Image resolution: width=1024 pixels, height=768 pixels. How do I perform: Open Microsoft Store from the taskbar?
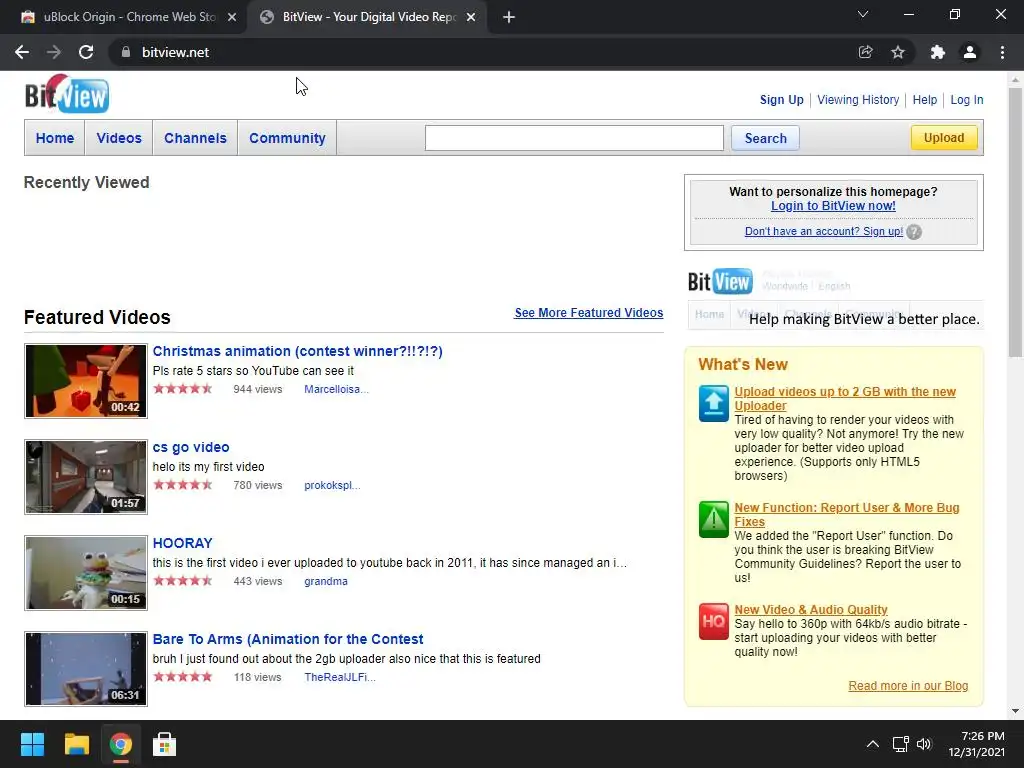pos(164,744)
